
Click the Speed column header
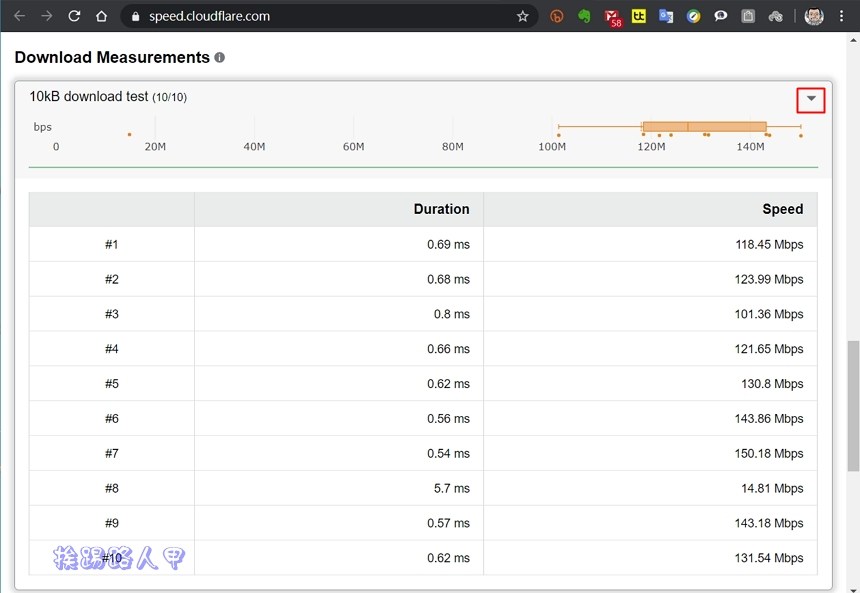pos(782,209)
